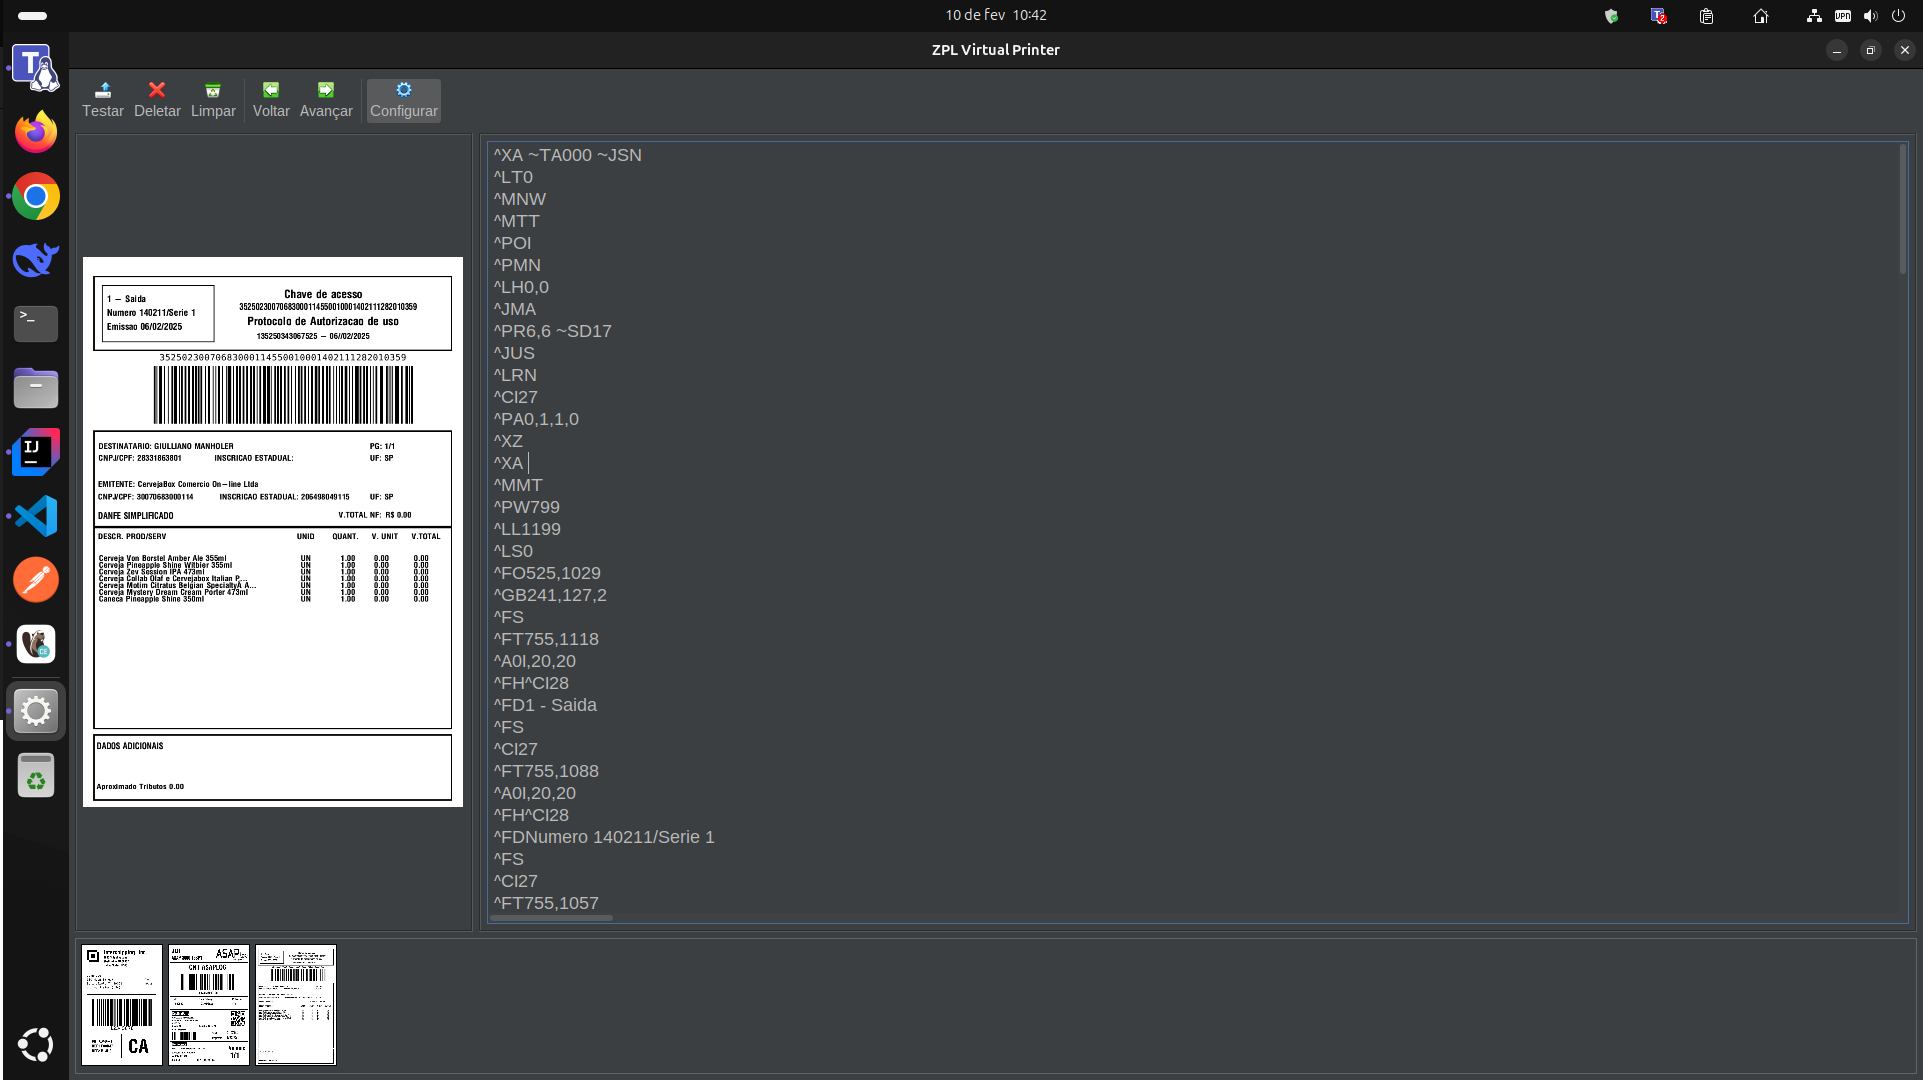Launch Visual Studio Code from dock

pyautogui.click(x=36, y=516)
